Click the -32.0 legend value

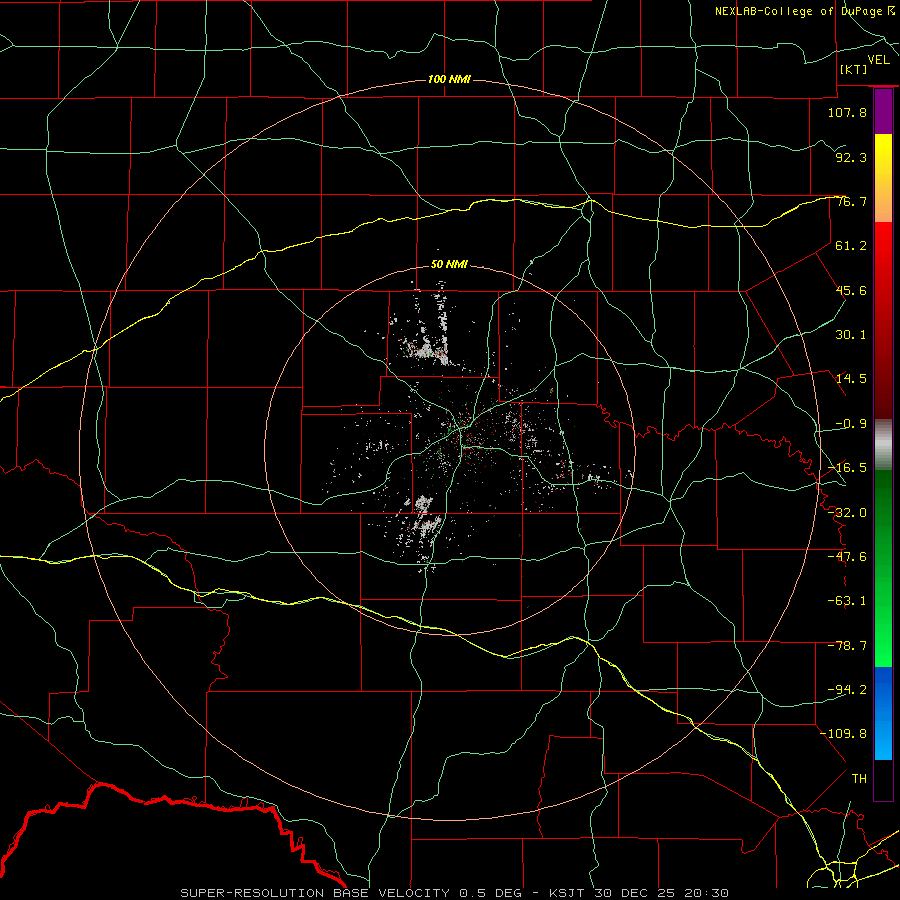[x=847, y=513]
